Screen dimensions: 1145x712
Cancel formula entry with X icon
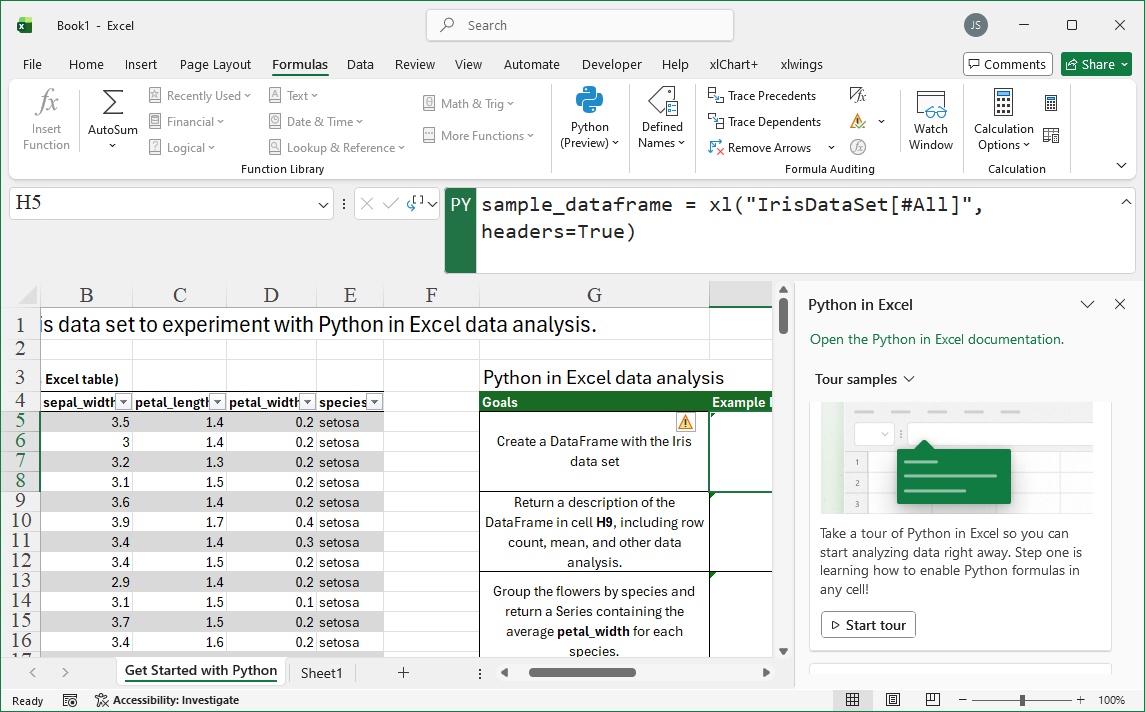click(x=367, y=204)
